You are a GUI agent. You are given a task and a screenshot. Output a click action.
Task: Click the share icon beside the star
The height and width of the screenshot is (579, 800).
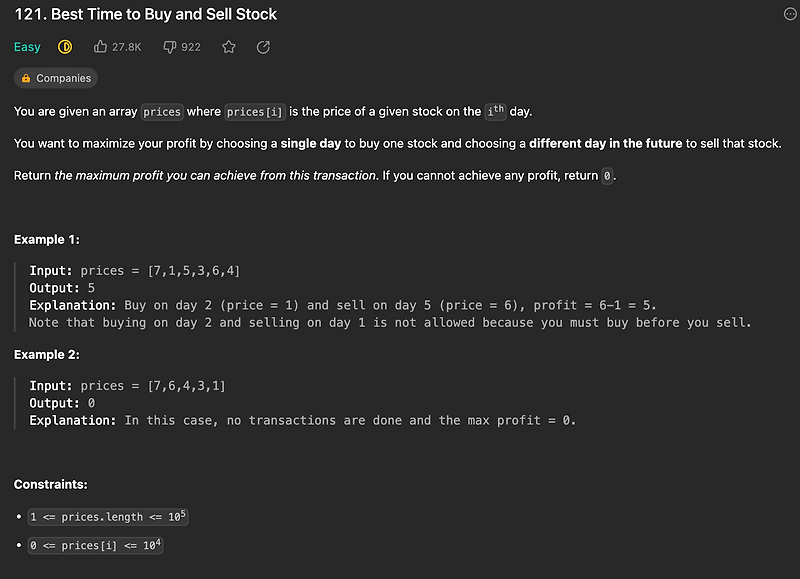click(262, 46)
